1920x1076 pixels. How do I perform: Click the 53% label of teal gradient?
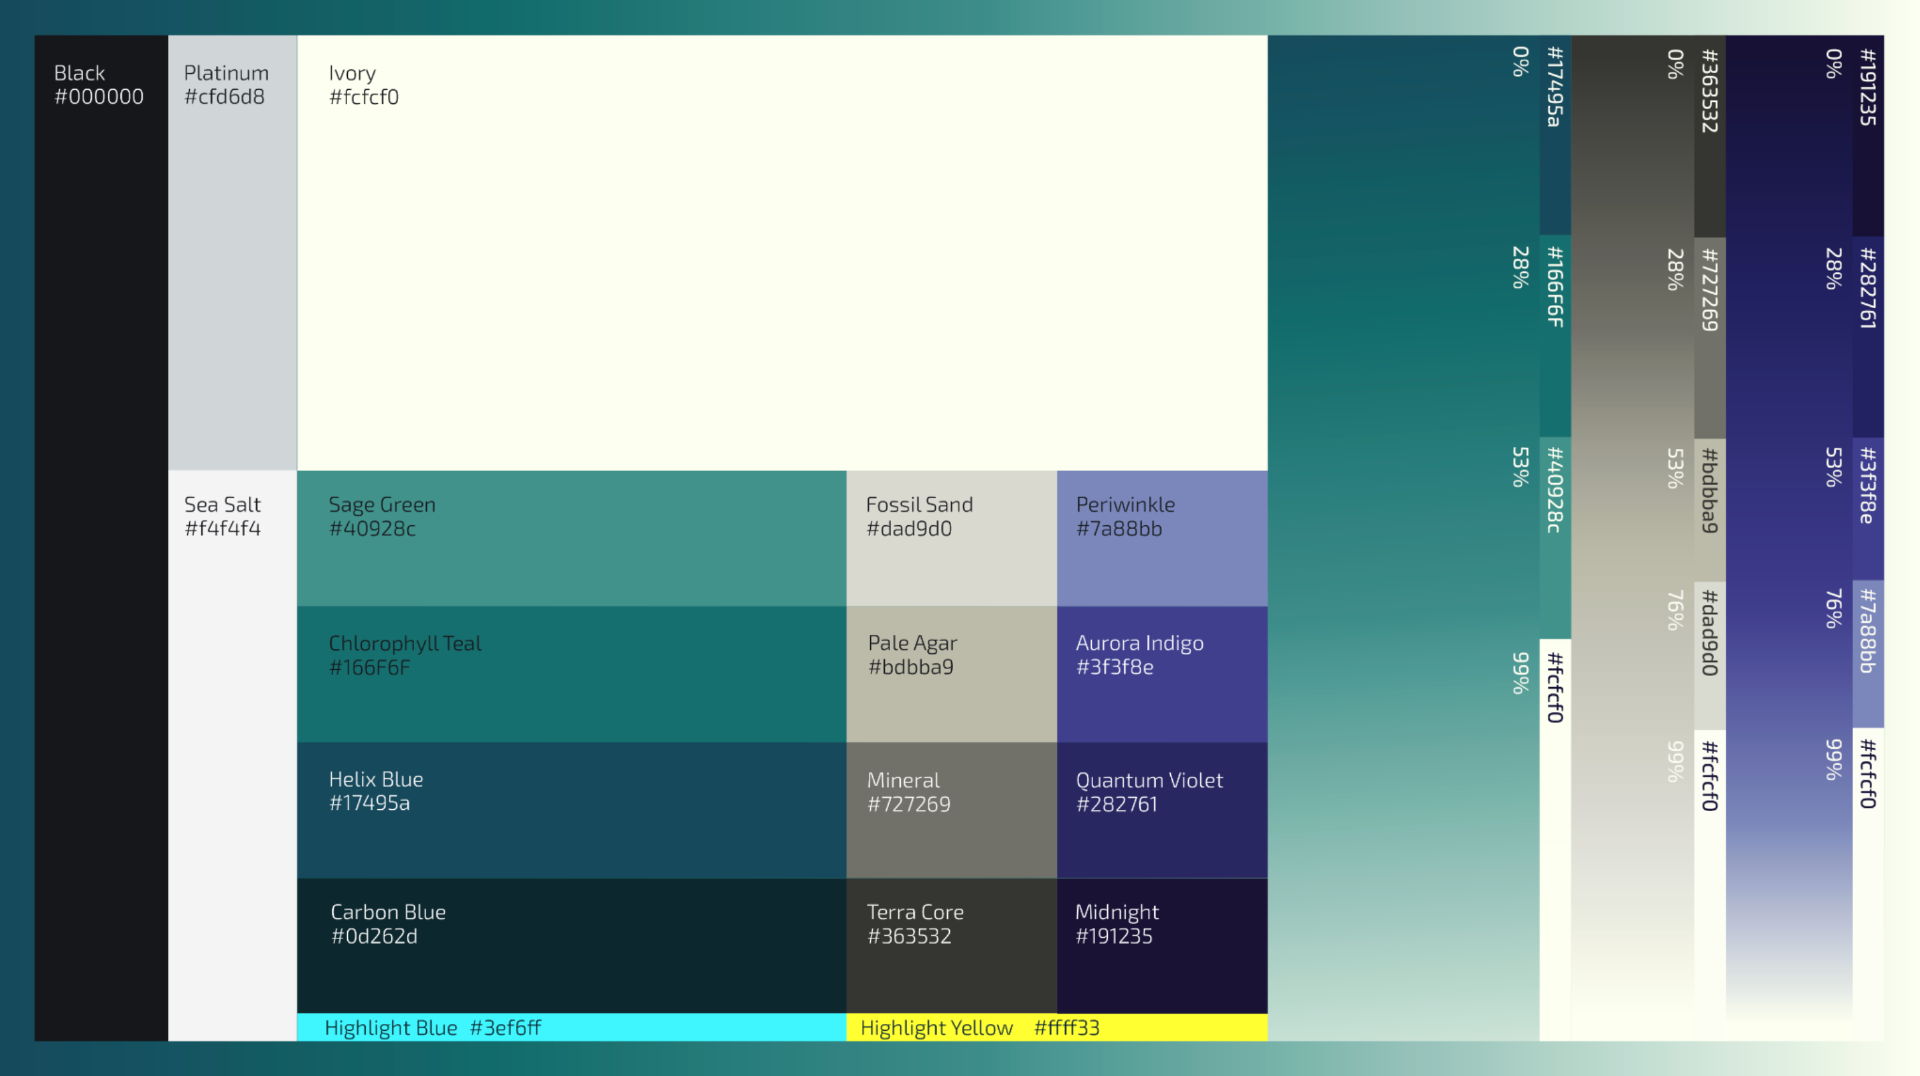pos(1521,467)
